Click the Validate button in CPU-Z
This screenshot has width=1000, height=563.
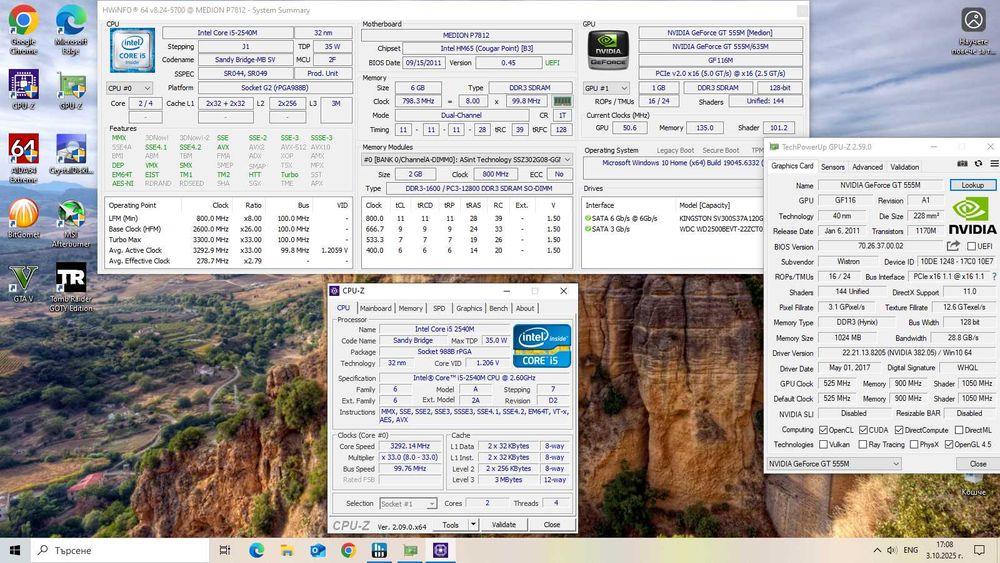503,524
